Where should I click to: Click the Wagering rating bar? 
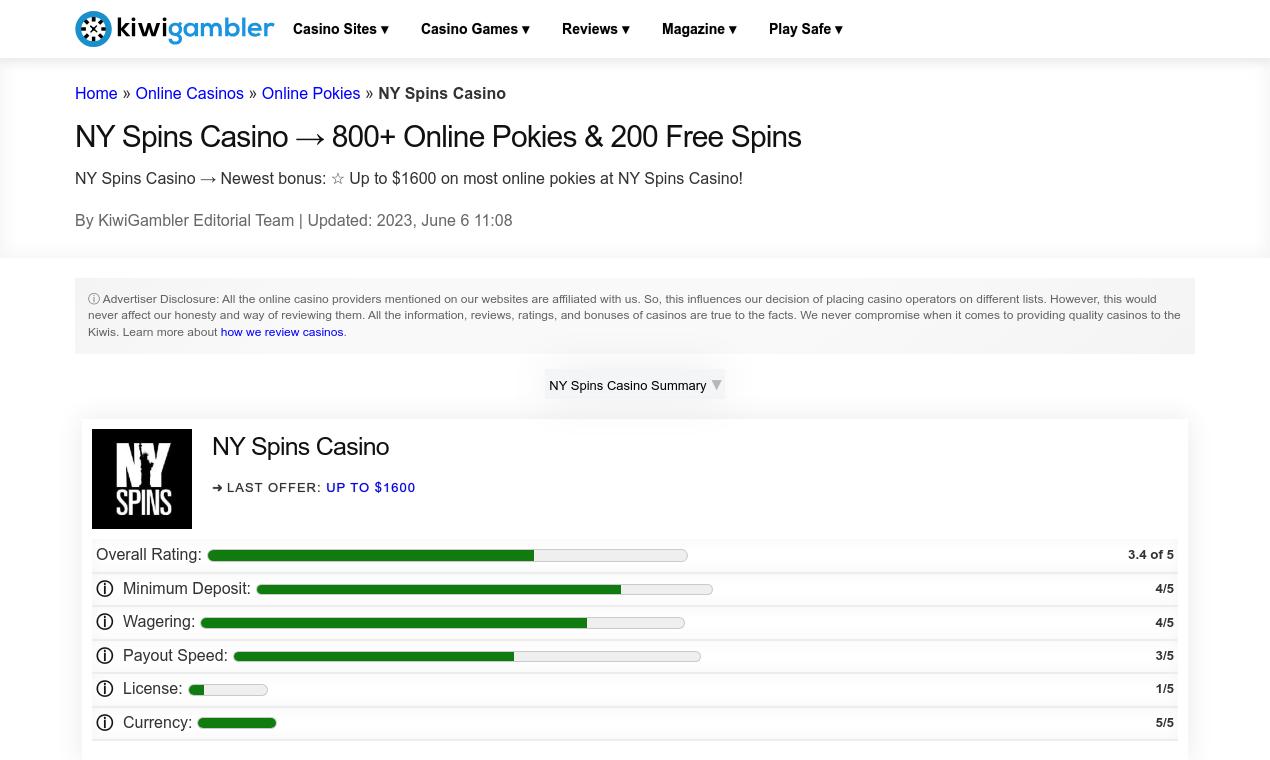(442, 623)
